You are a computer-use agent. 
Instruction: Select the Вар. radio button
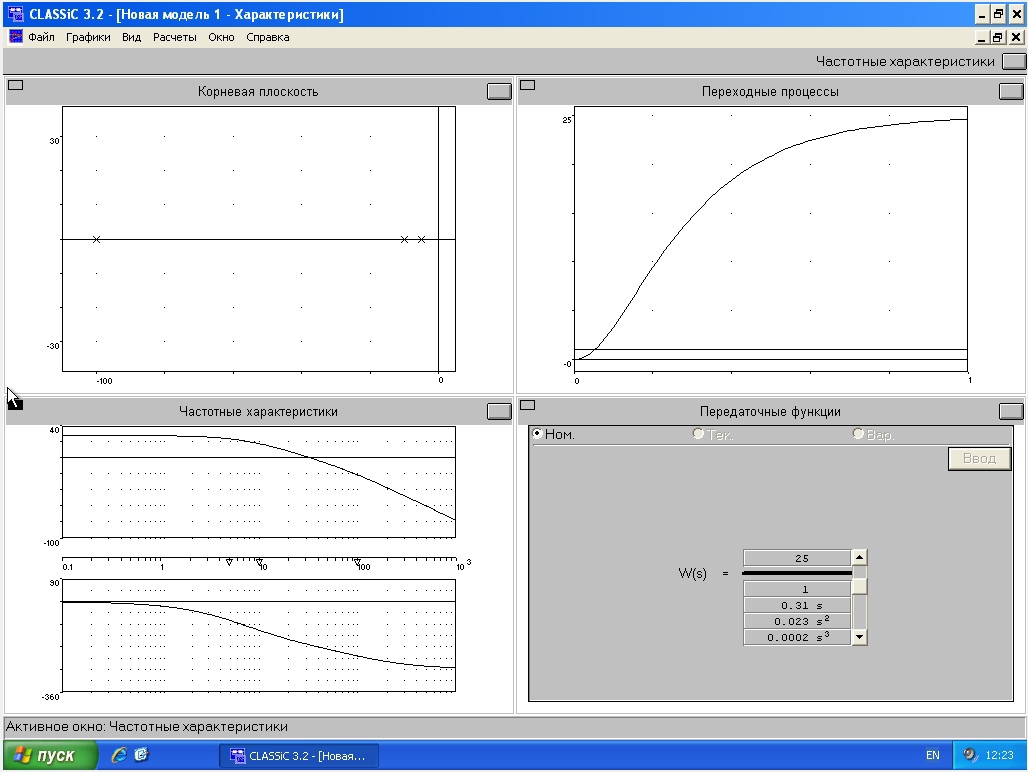[x=858, y=434]
